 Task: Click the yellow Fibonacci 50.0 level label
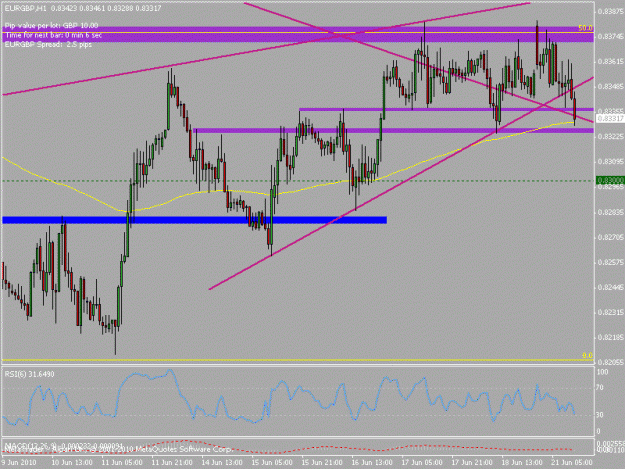coord(585,28)
